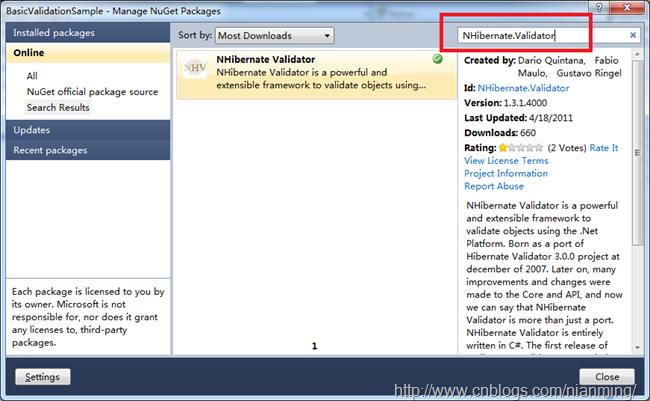Clear search with the X icon
This screenshot has height=401, width=650.
tap(633, 35)
